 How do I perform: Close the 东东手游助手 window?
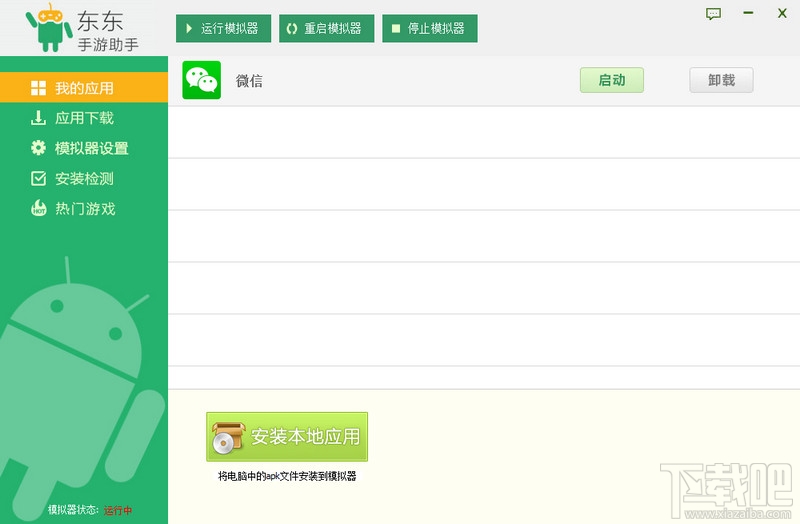coord(782,13)
